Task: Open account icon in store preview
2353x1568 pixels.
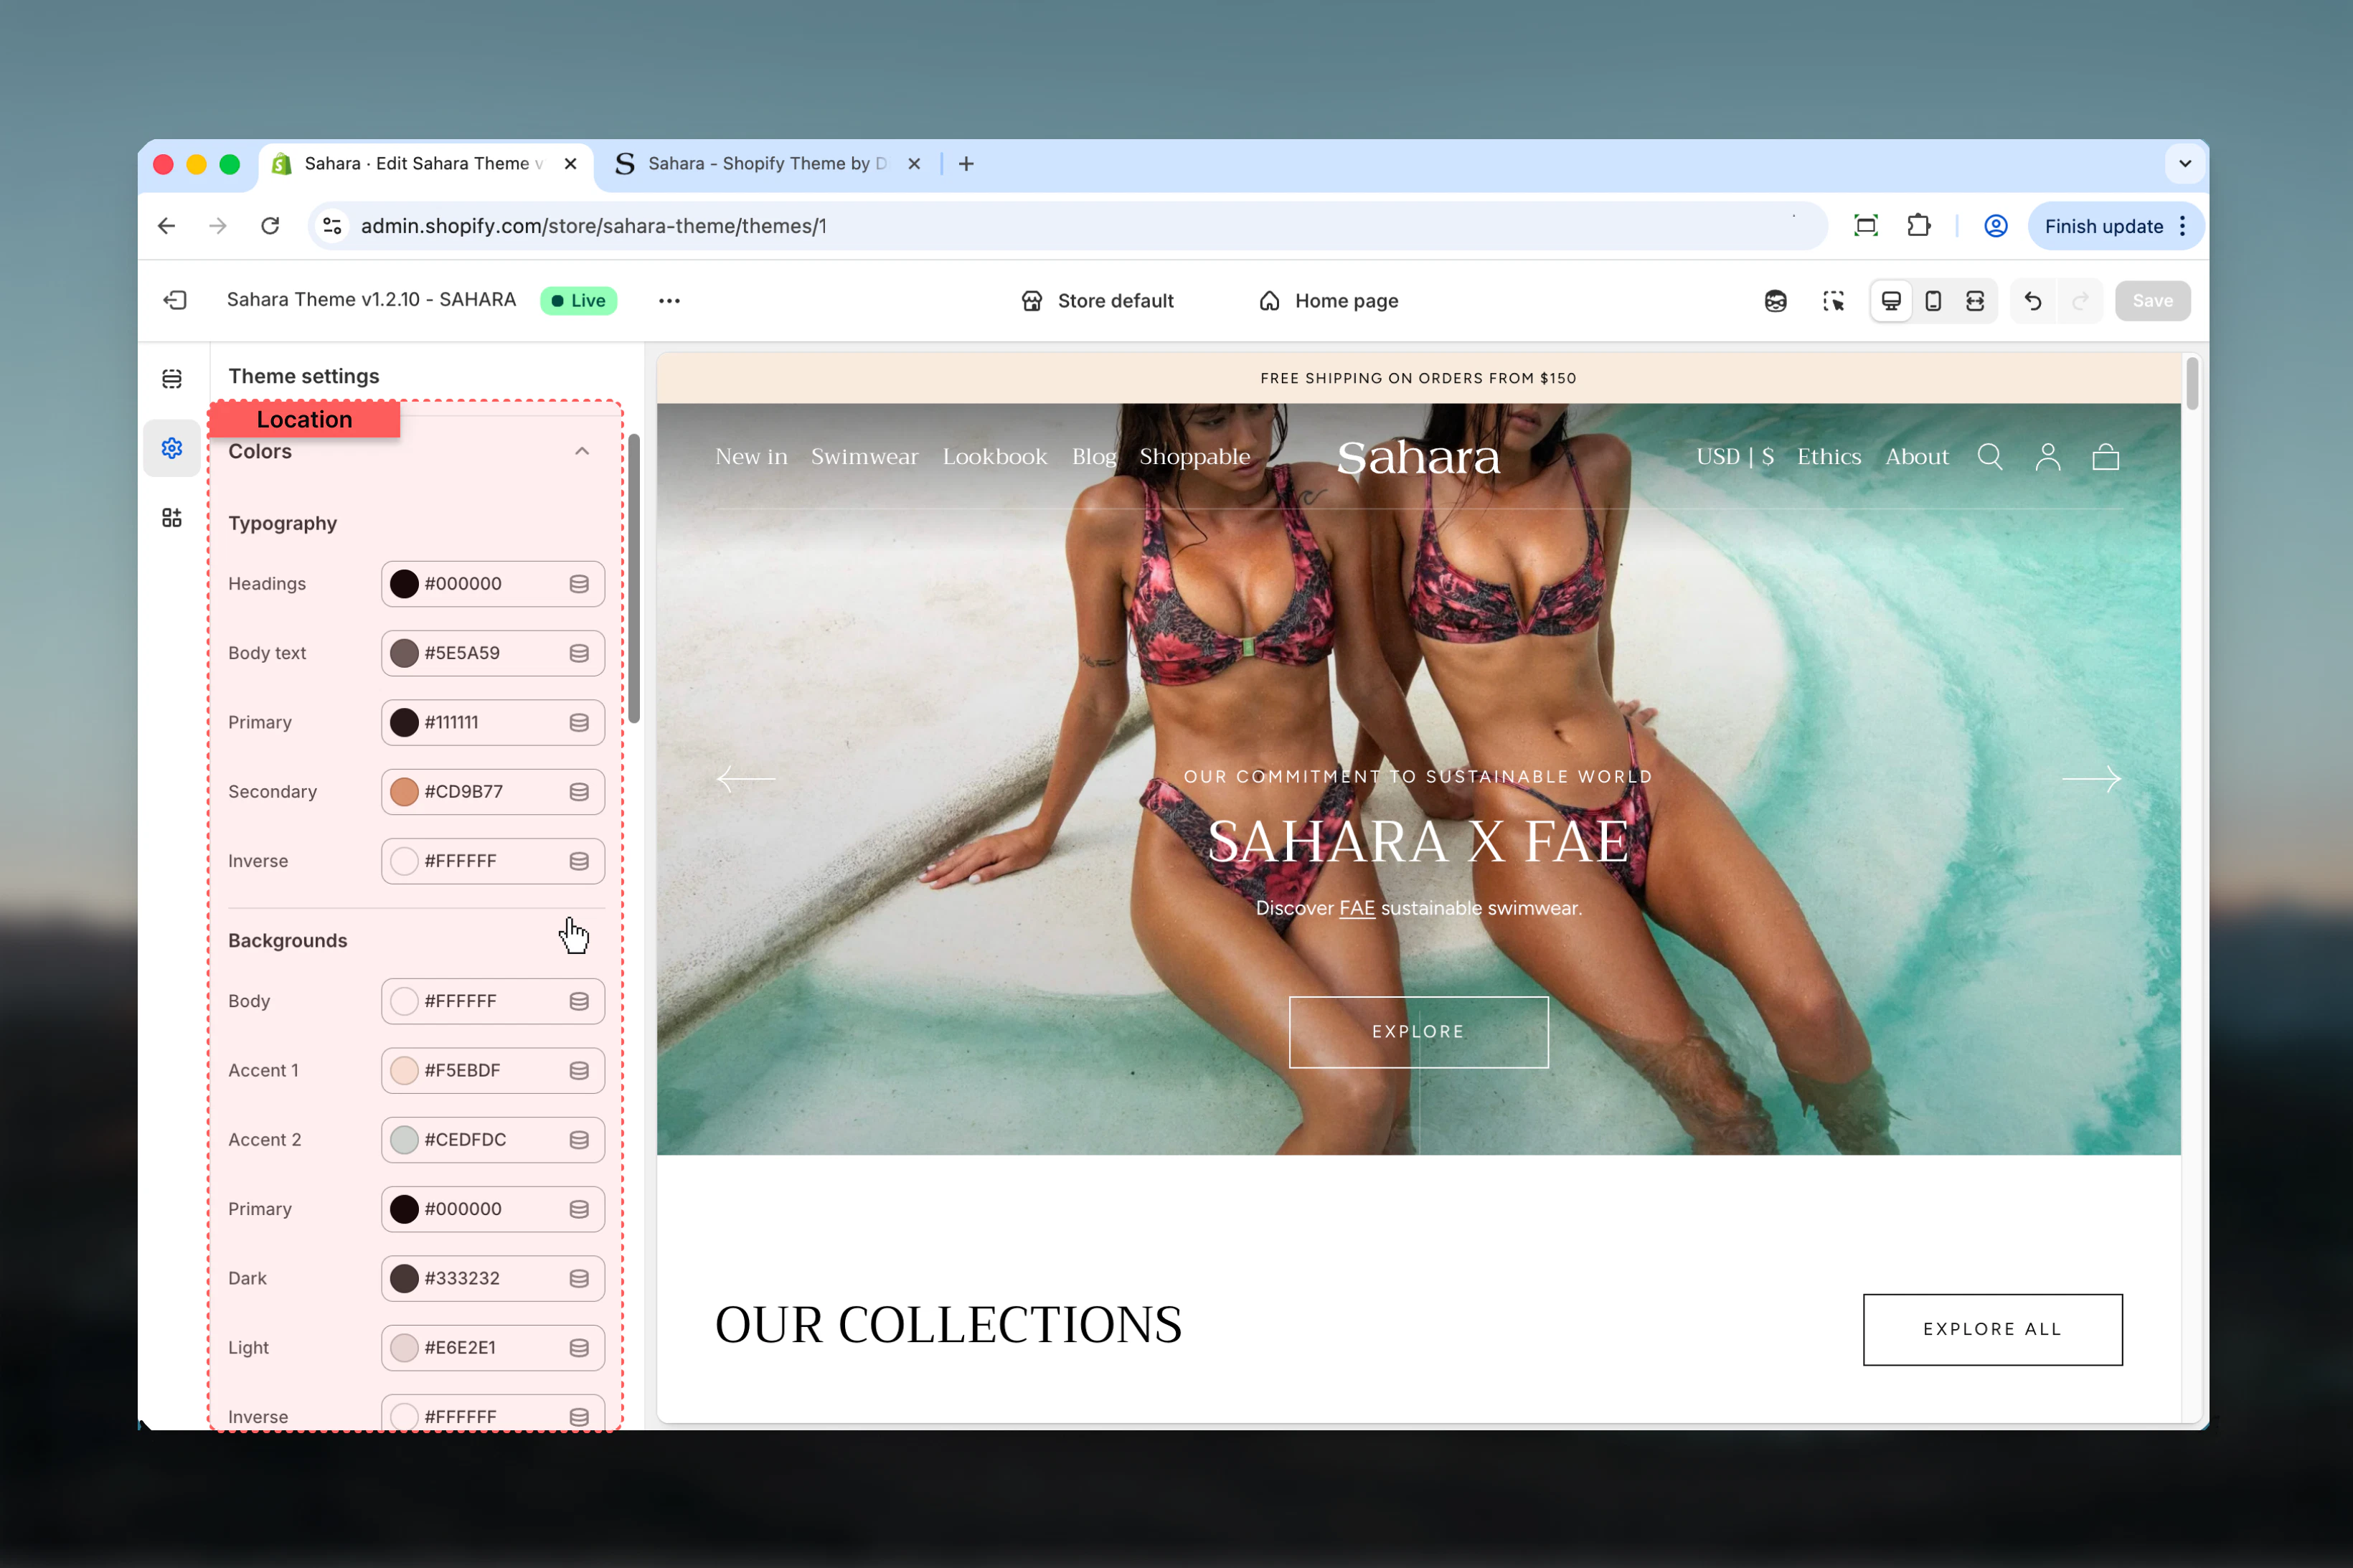Action: pos(2048,457)
